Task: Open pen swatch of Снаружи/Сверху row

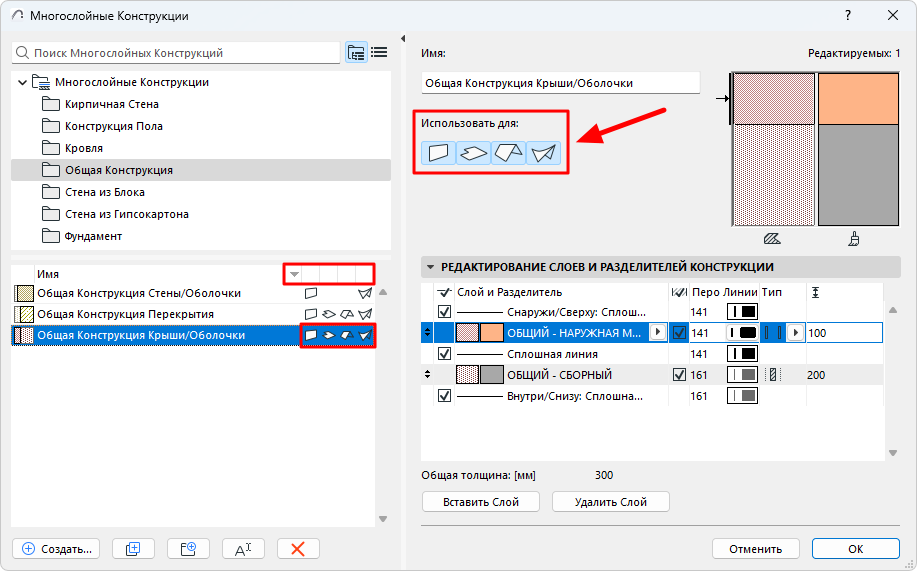Action: 742,312
